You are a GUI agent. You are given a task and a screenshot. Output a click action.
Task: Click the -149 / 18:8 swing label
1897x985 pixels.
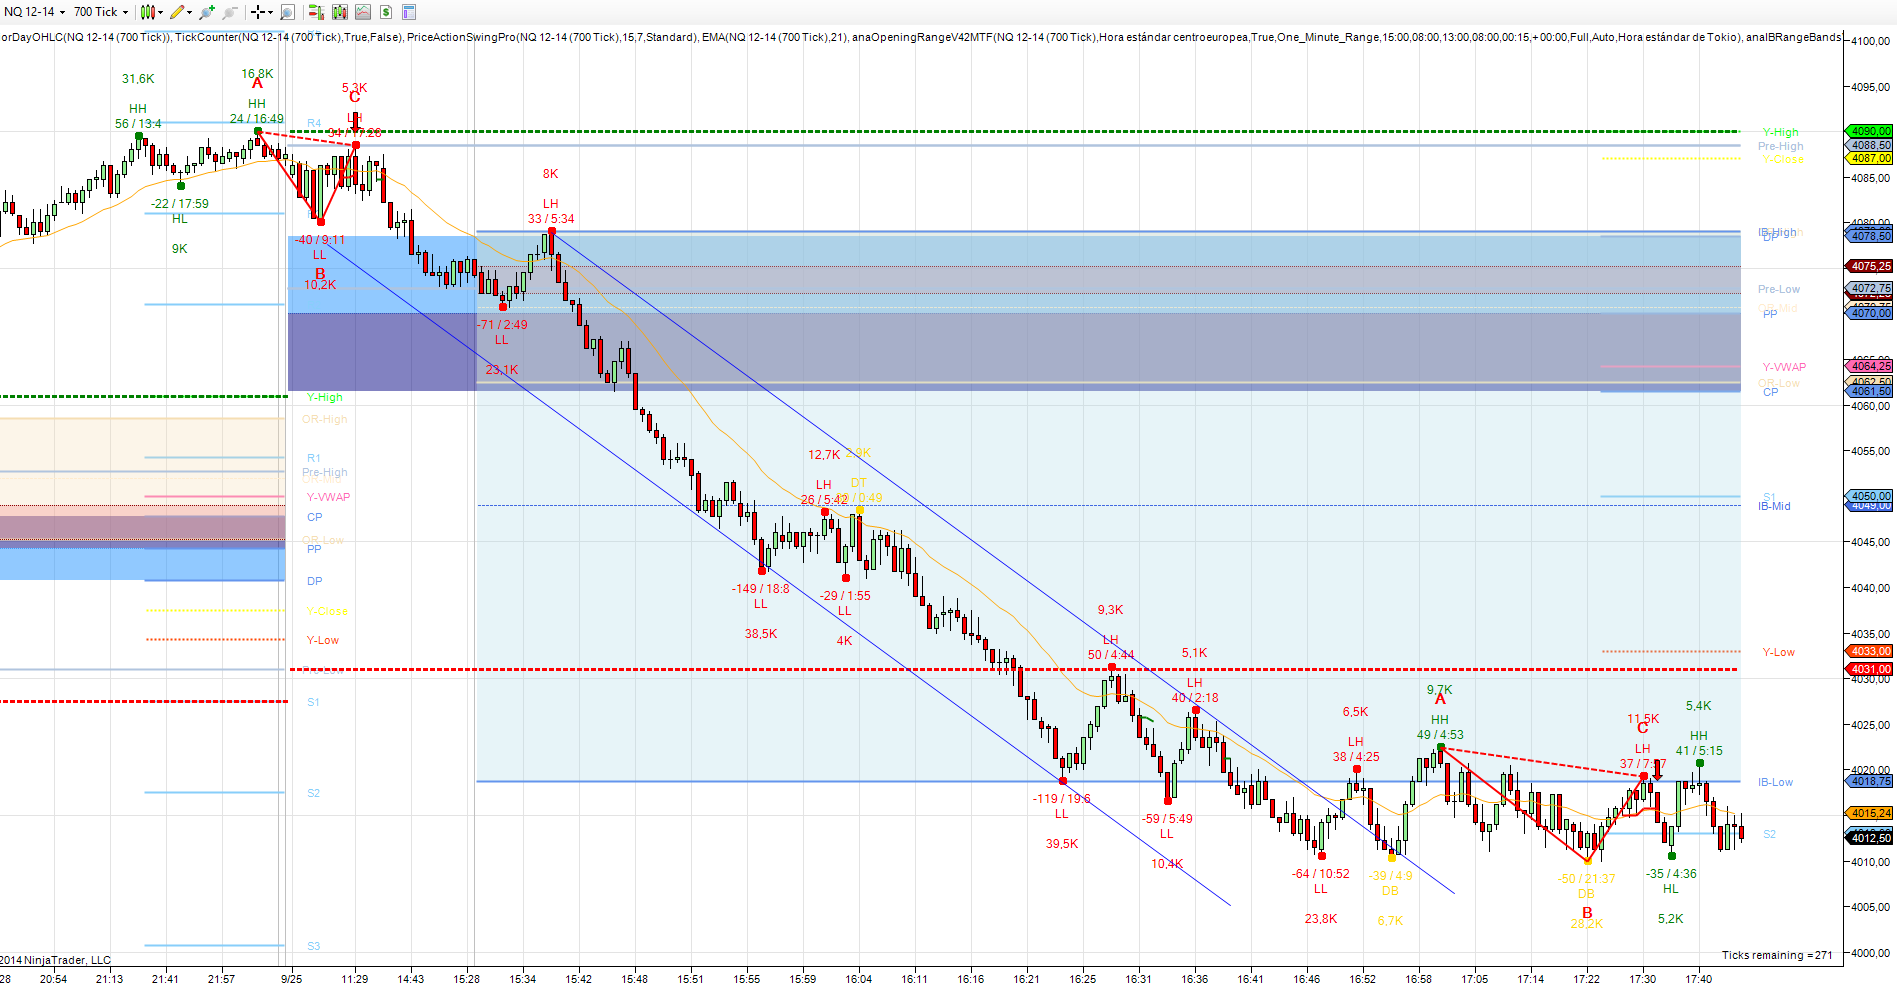click(x=761, y=589)
